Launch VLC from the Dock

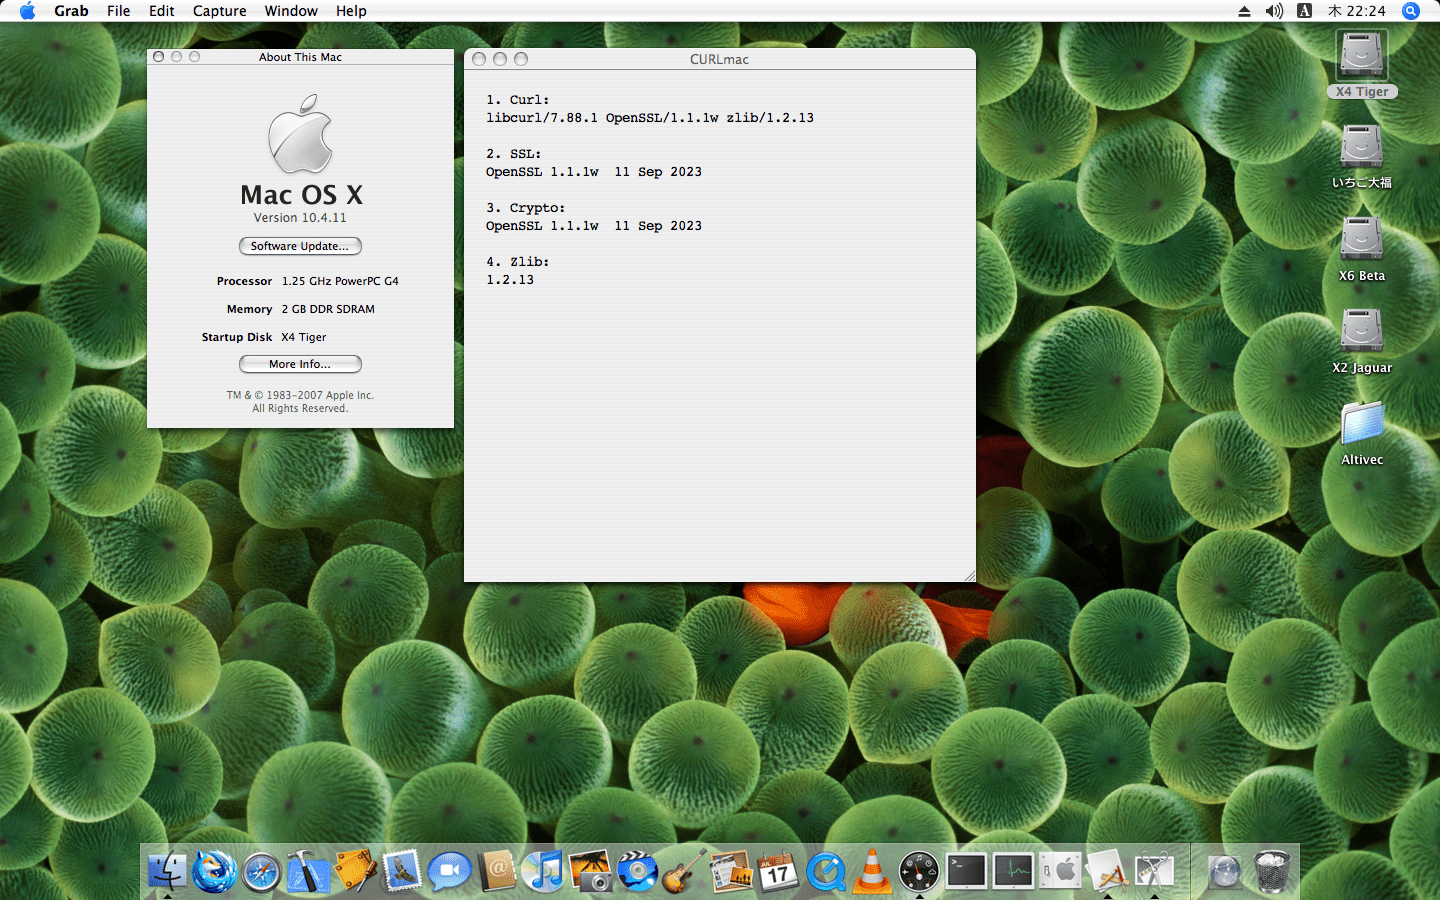point(872,872)
